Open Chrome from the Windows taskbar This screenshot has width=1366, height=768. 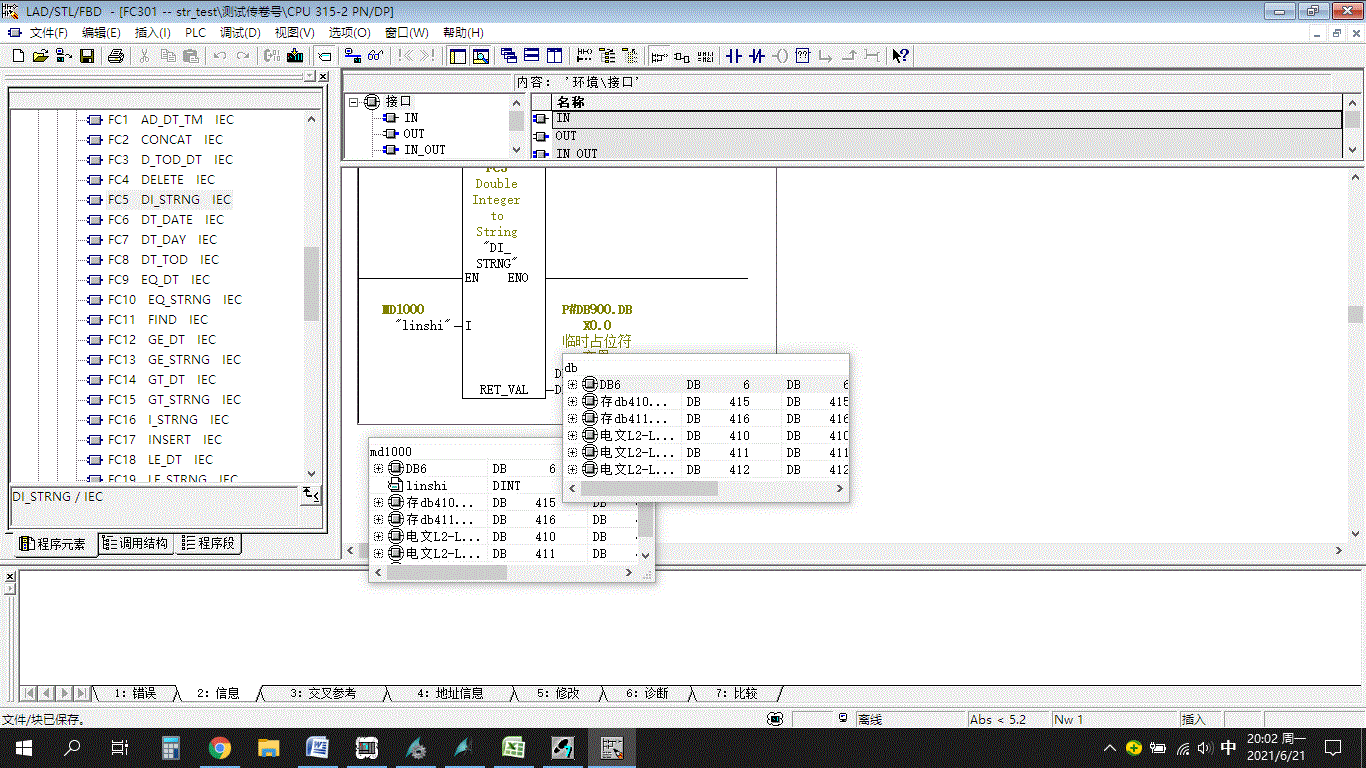pyautogui.click(x=220, y=748)
